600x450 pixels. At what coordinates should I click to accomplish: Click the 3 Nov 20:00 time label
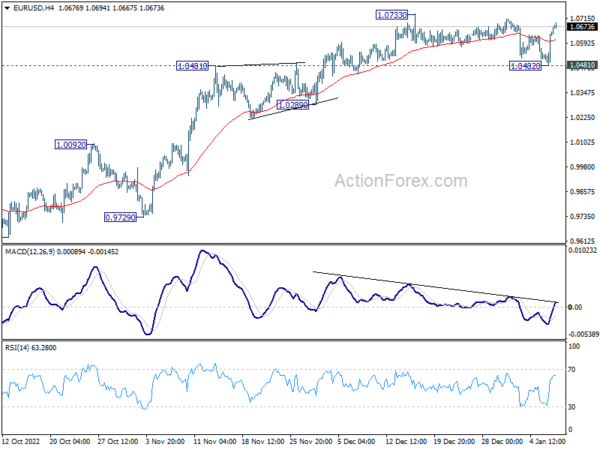pos(165,441)
